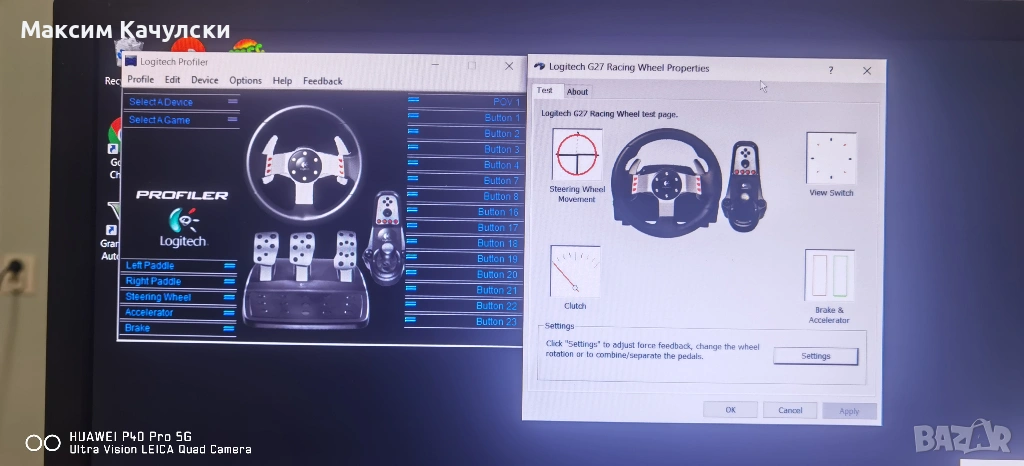This screenshot has height=466, width=1024.
Task: Click the View Switch POV indicator
Action: point(830,158)
